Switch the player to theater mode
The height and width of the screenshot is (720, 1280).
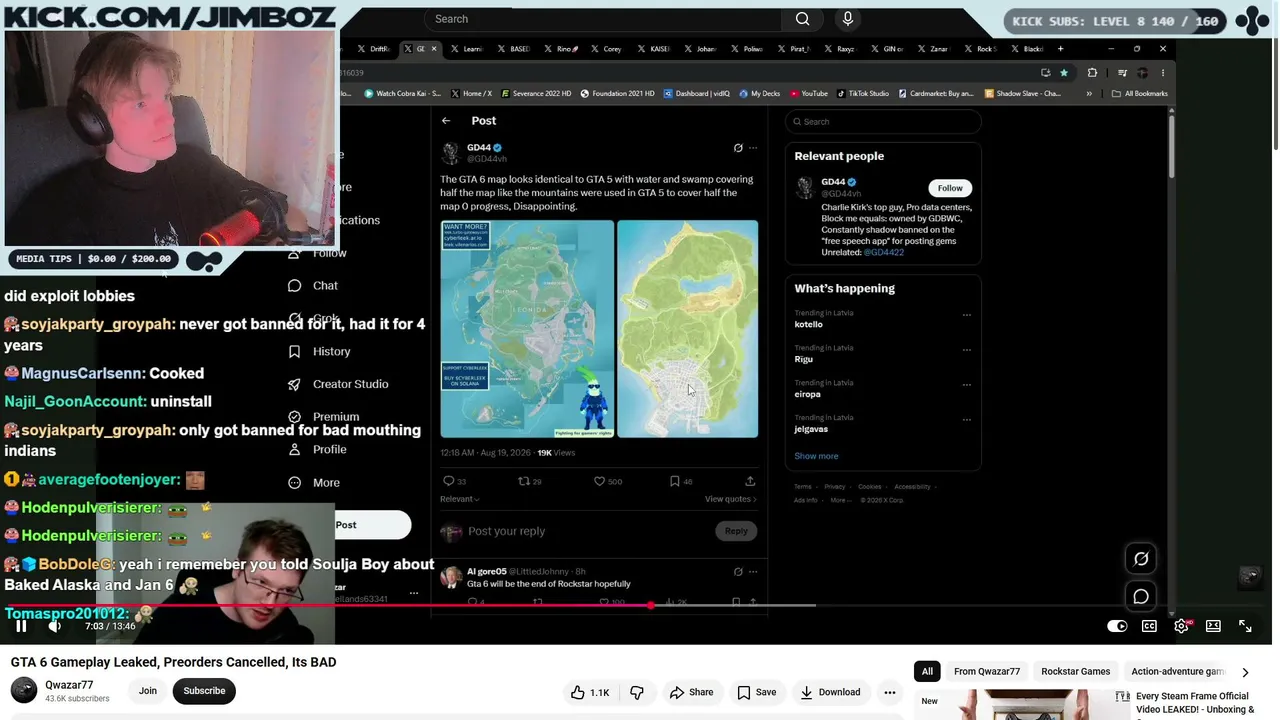click(1213, 626)
